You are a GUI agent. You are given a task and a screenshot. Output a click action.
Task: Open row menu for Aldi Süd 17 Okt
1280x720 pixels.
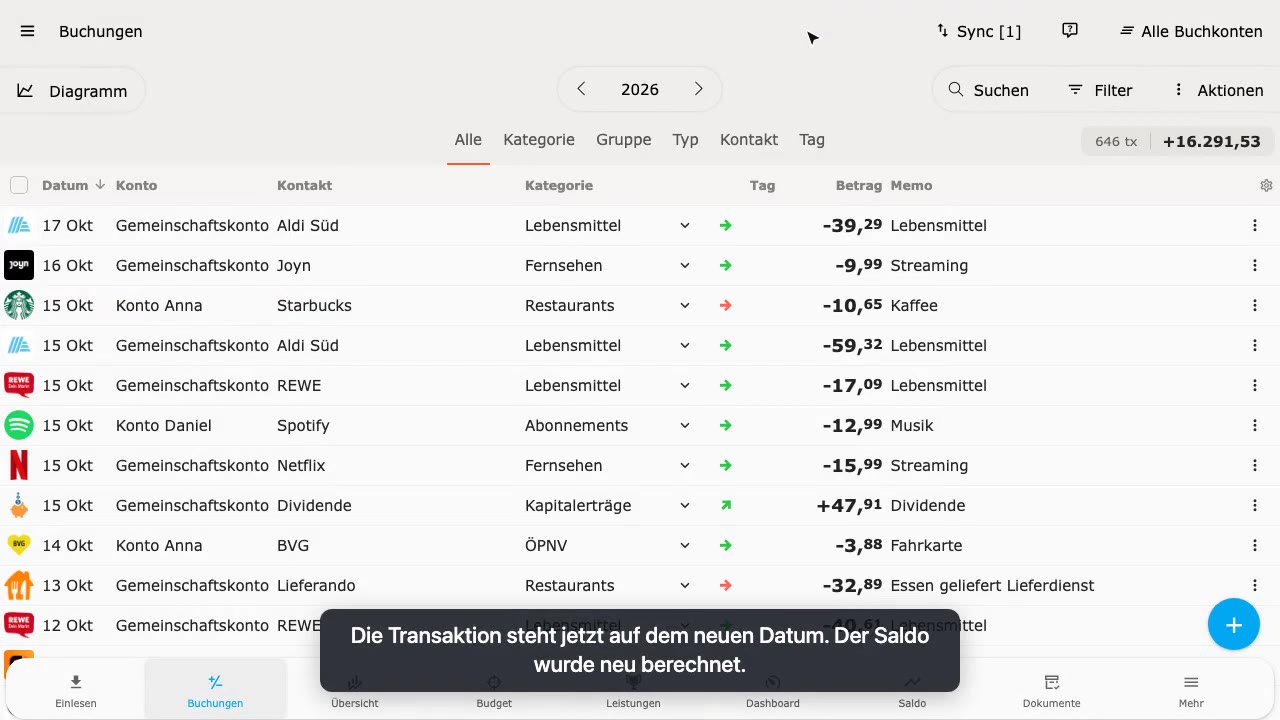point(1255,225)
